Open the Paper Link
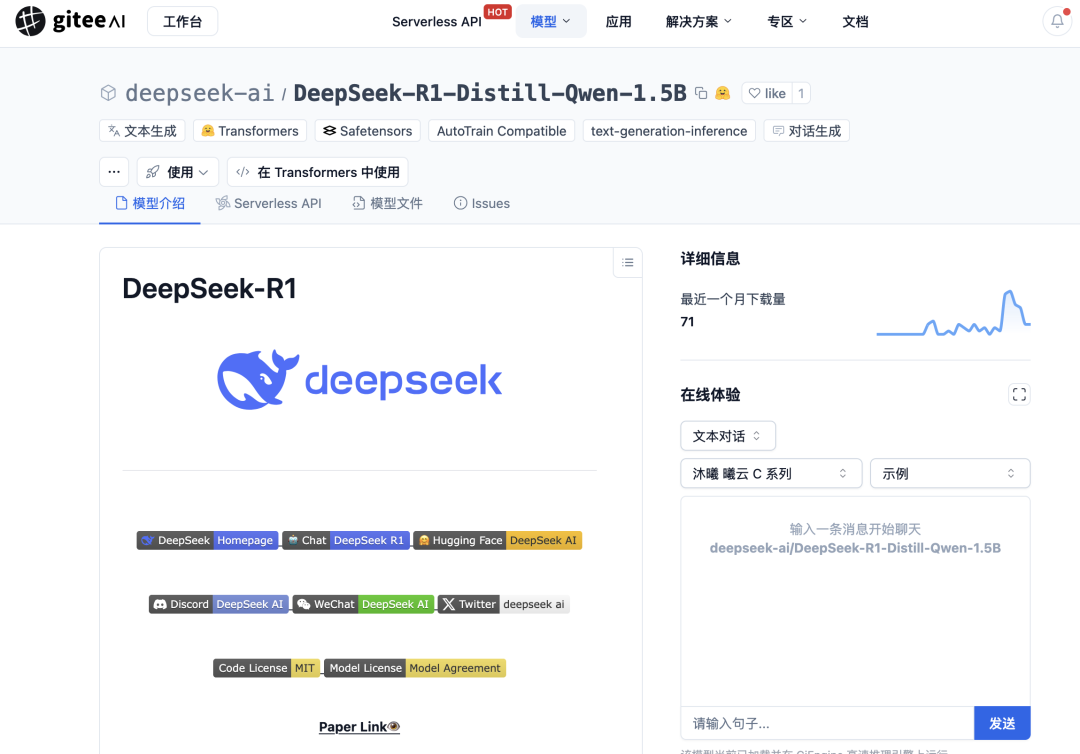Screen dimensions: 1080x754 [x=360, y=726]
